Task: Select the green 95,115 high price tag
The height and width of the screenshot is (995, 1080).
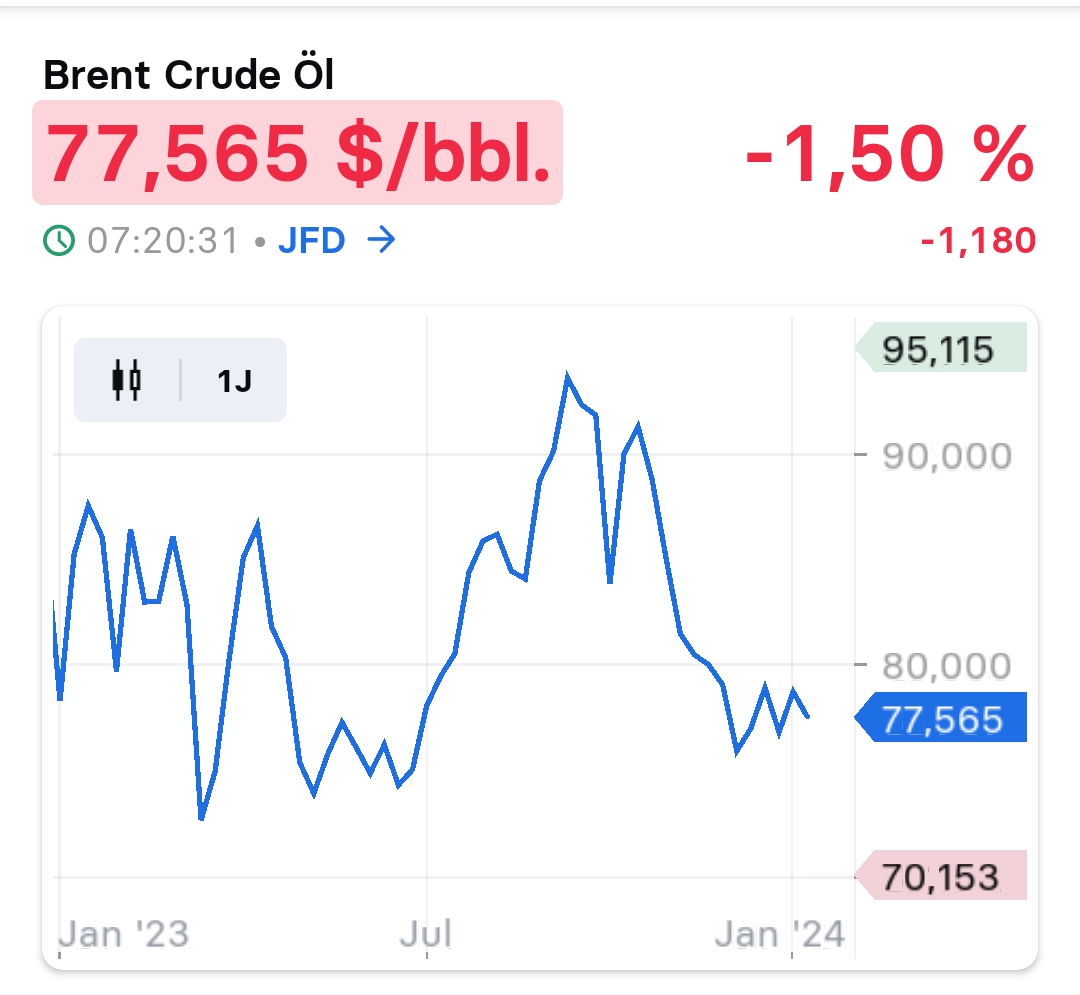Action: tap(940, 349)
